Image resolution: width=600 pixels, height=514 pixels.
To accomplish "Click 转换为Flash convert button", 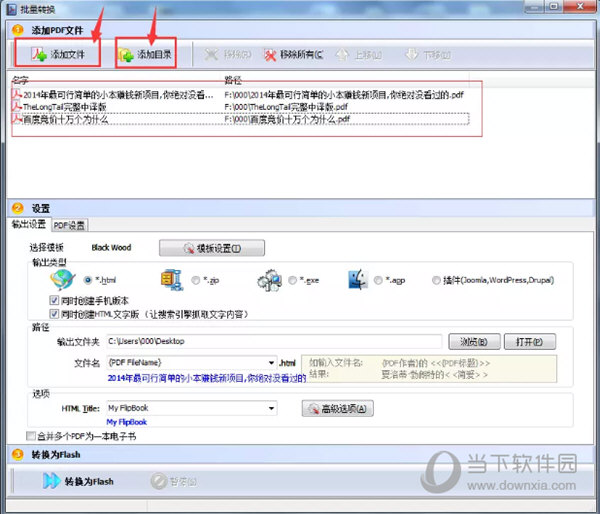I will [78, 481].
